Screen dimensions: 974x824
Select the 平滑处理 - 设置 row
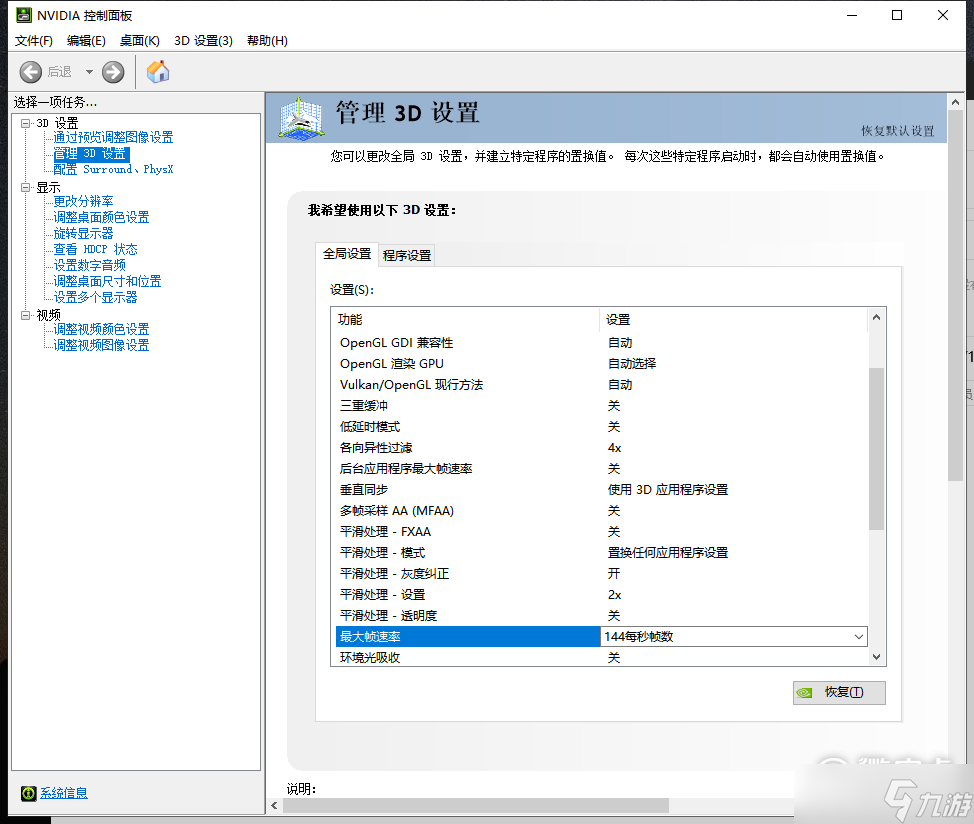click(x=599, y=595)
